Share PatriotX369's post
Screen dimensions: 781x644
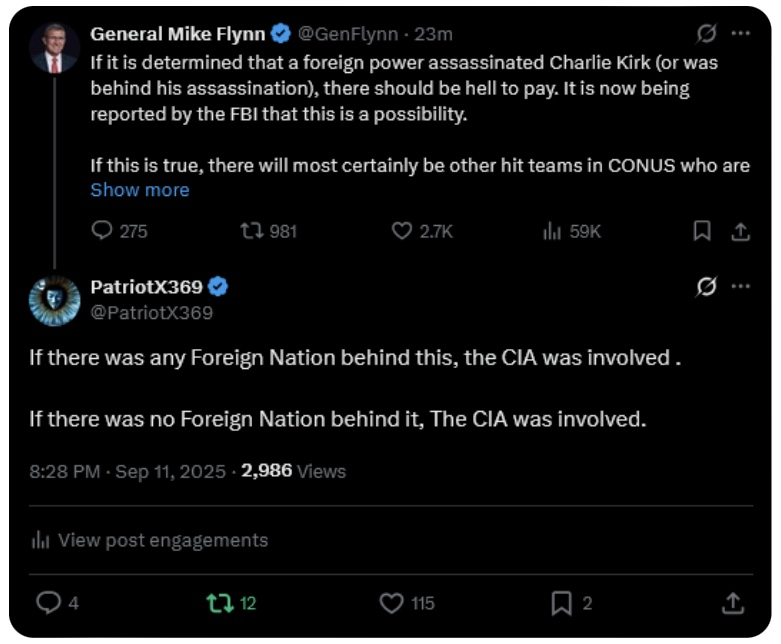(x=732, y=603)
